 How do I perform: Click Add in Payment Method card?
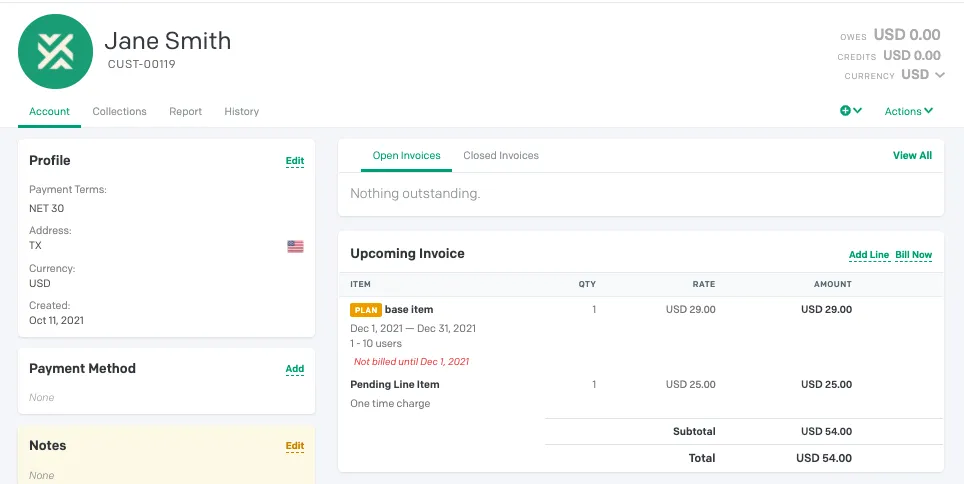tap(294, 369)
